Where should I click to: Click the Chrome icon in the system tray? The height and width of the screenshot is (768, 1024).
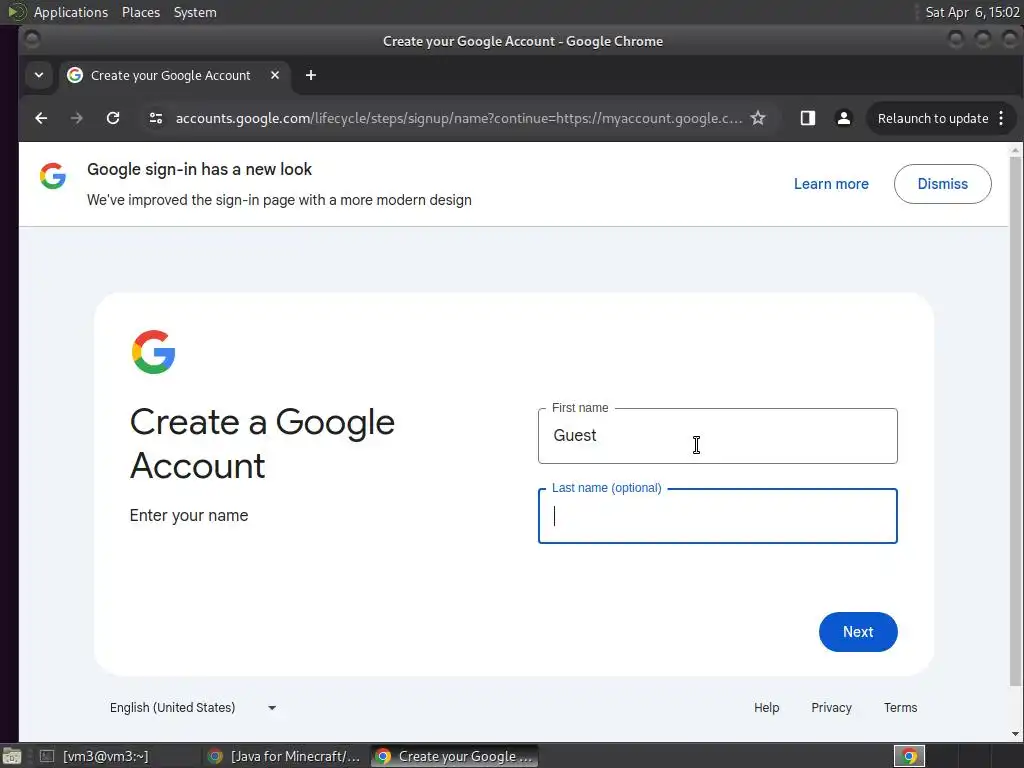tap(908, 756)
